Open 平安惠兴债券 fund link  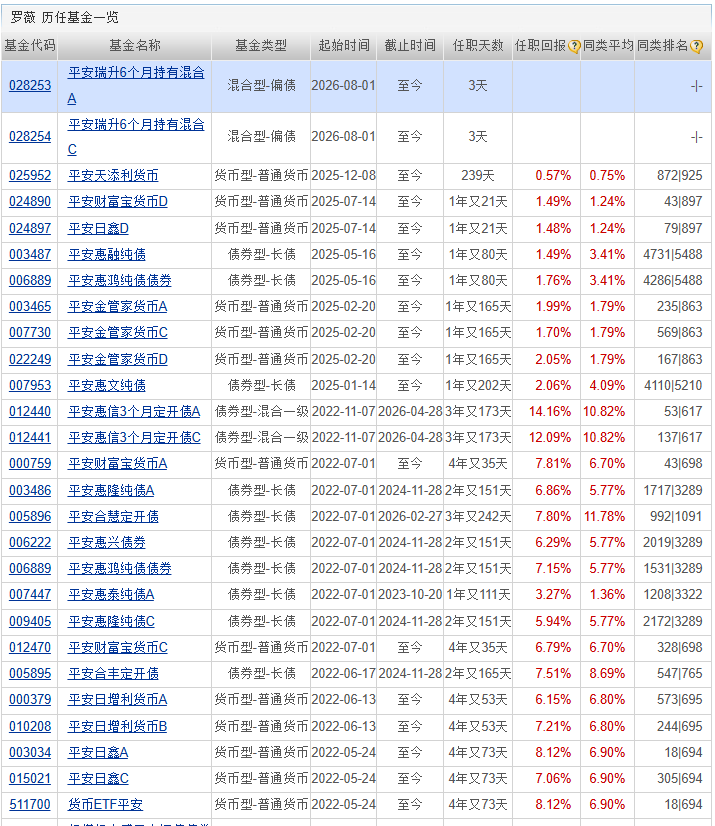tap(107, 543)
